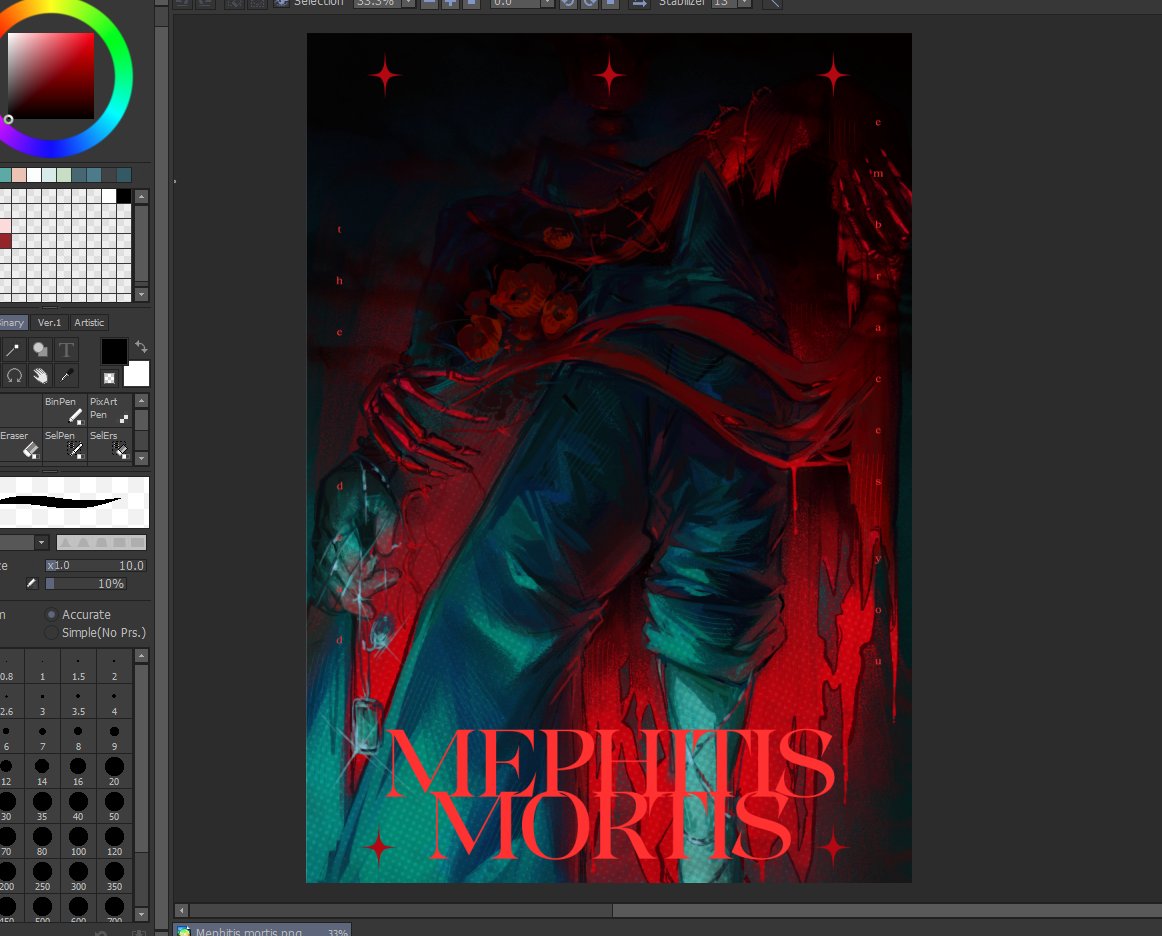Viewport: 1162px width, 936px height.
Task: Pick brush size preset 7
Action: coord(42,737)
